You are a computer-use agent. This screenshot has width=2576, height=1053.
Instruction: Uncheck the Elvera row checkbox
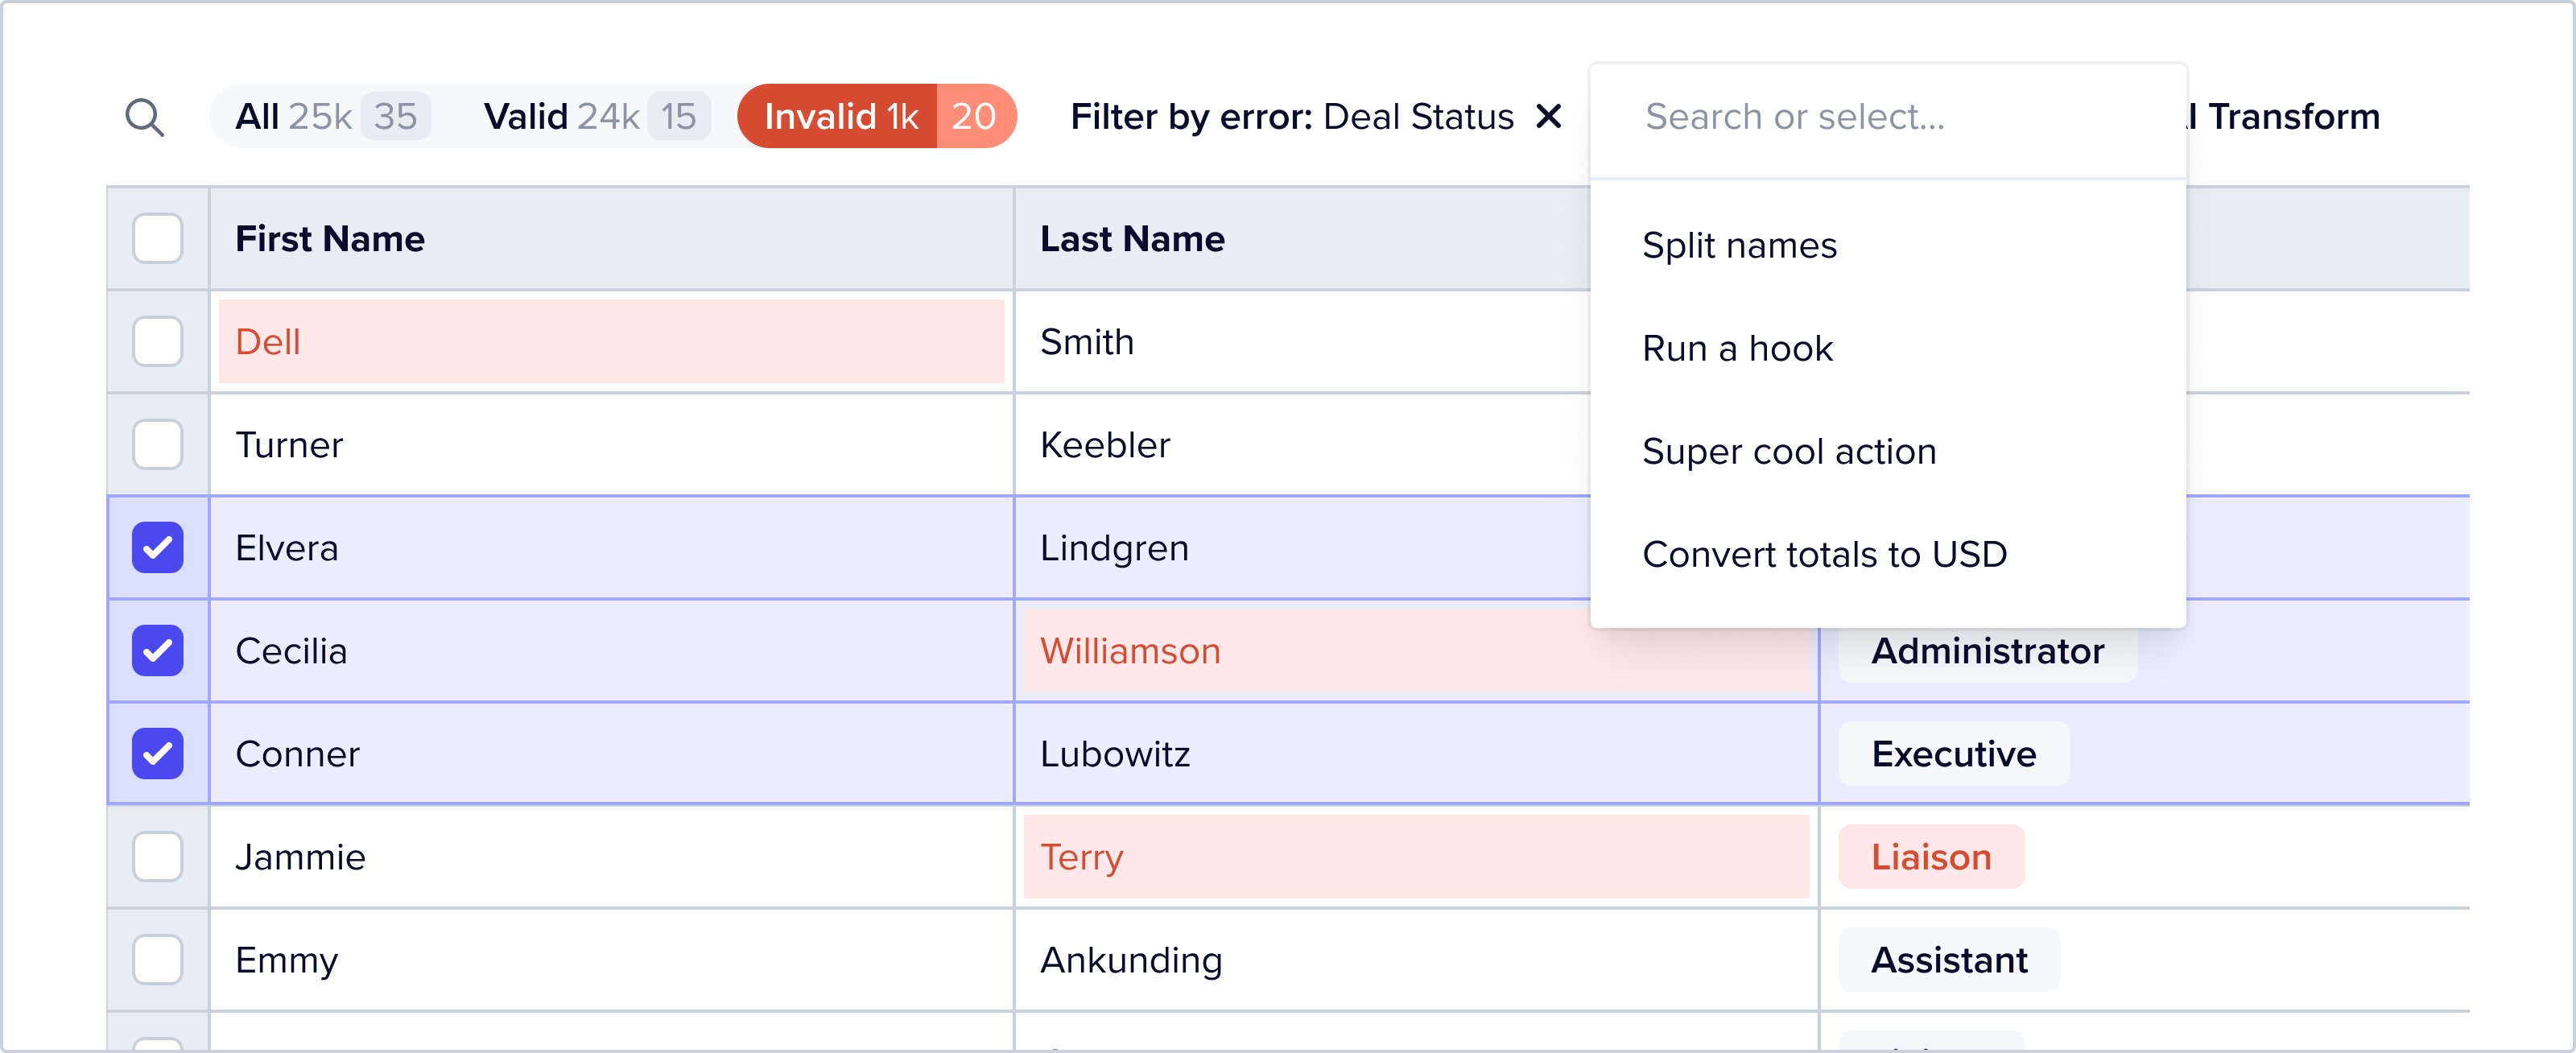pyautogui.click(x=158, y=548)
